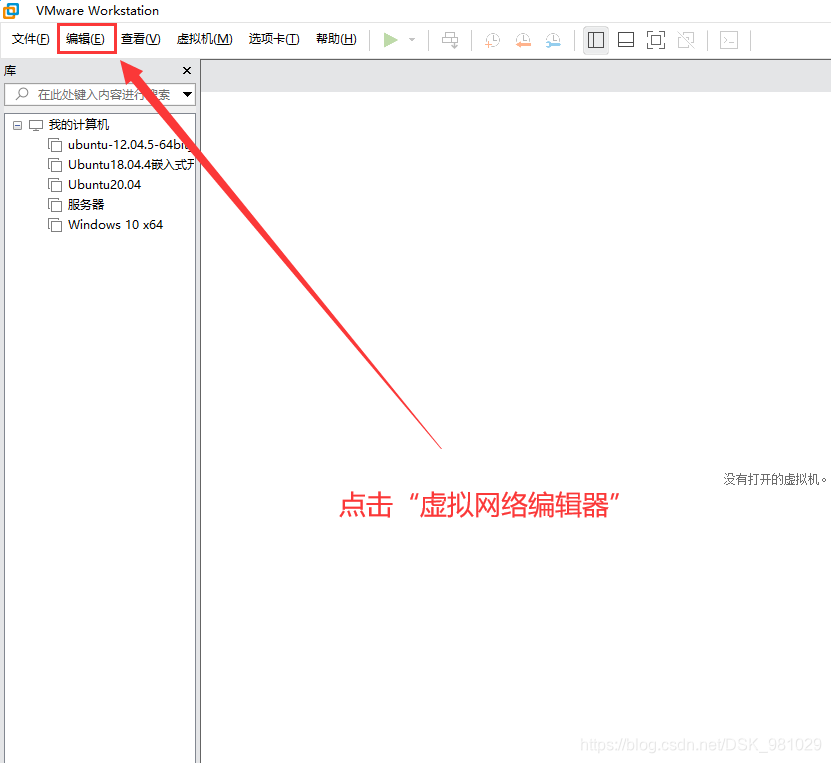Click the take snapshot clock icon
This screenshot has height=763, width=831.
coord(492,40)
